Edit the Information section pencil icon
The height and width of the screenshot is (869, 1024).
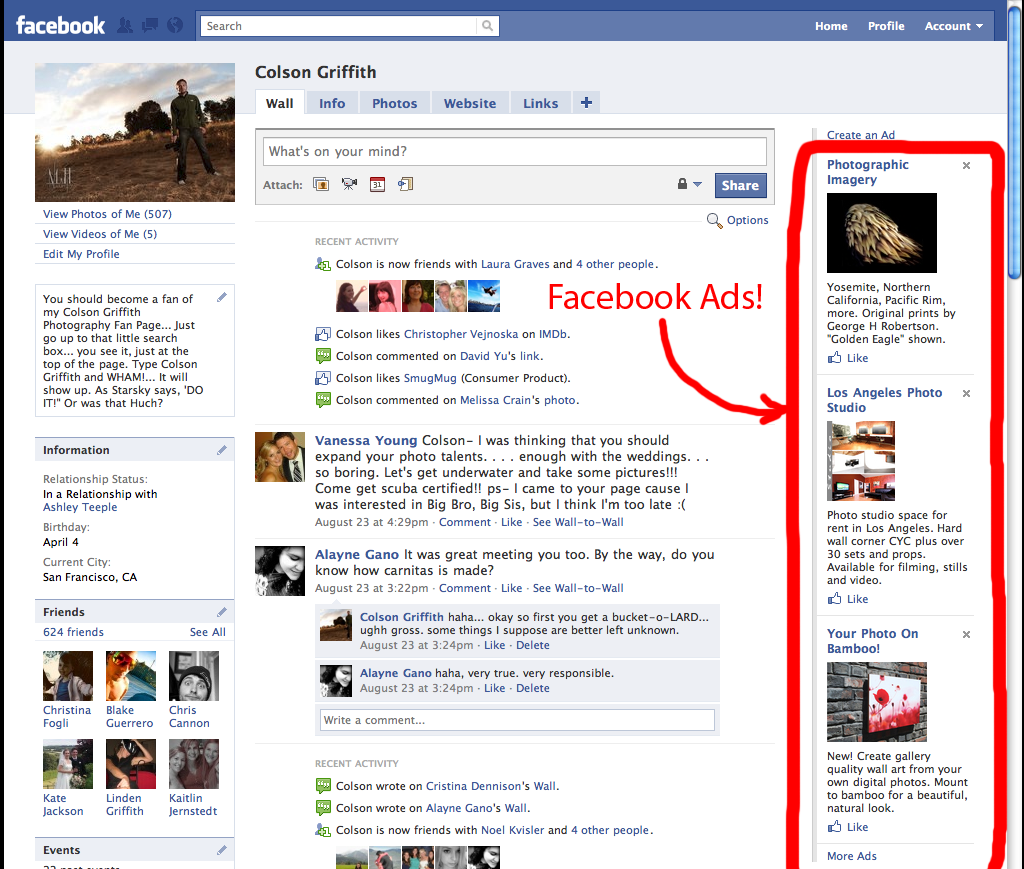(x=222, y=450)
